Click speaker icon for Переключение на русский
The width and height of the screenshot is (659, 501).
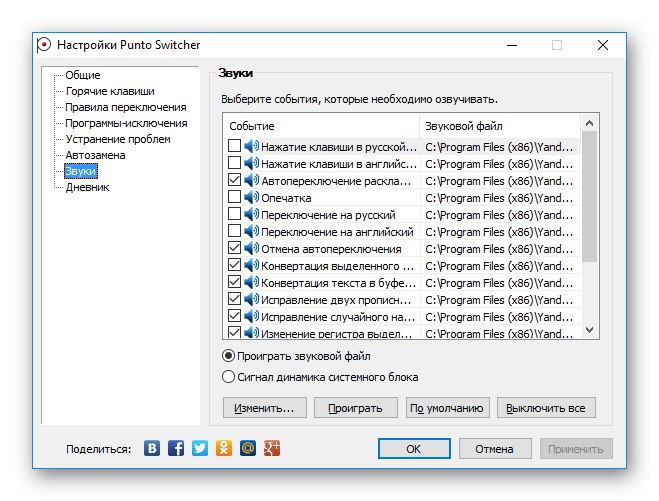(251, 214)
